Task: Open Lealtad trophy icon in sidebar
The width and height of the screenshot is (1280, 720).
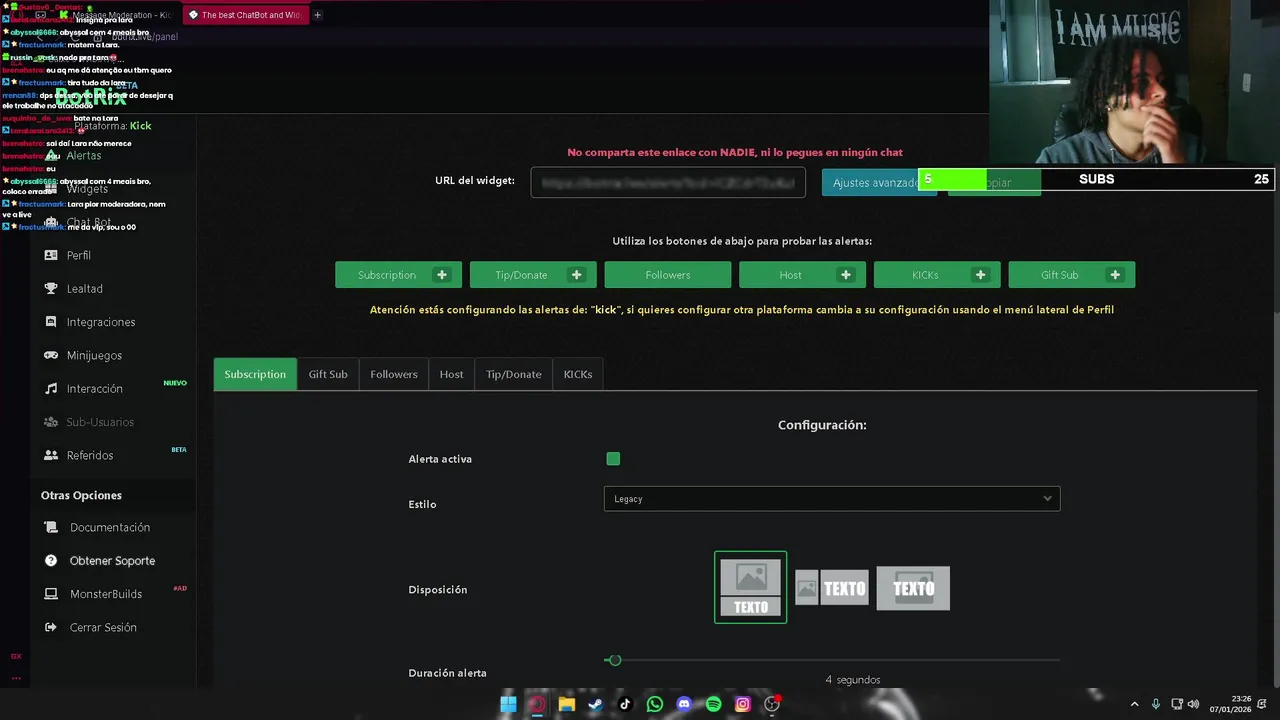Action: [x=51, y=288]
